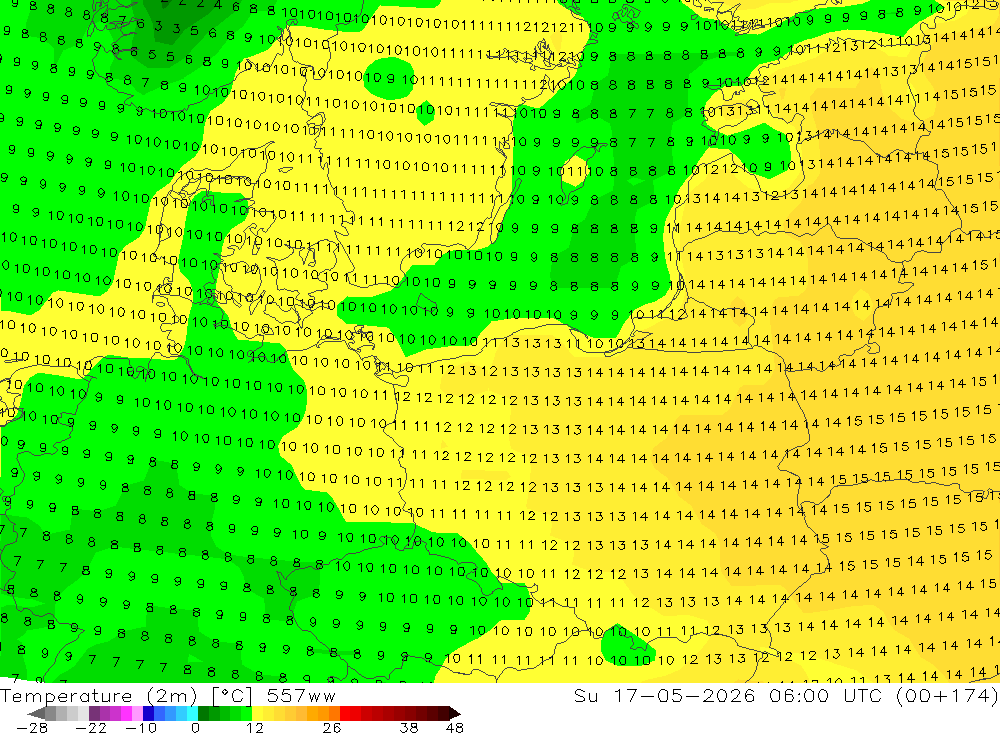
Task: Click the "38" legend scale label
Action: pyautogui.click(x=409, y=728)
